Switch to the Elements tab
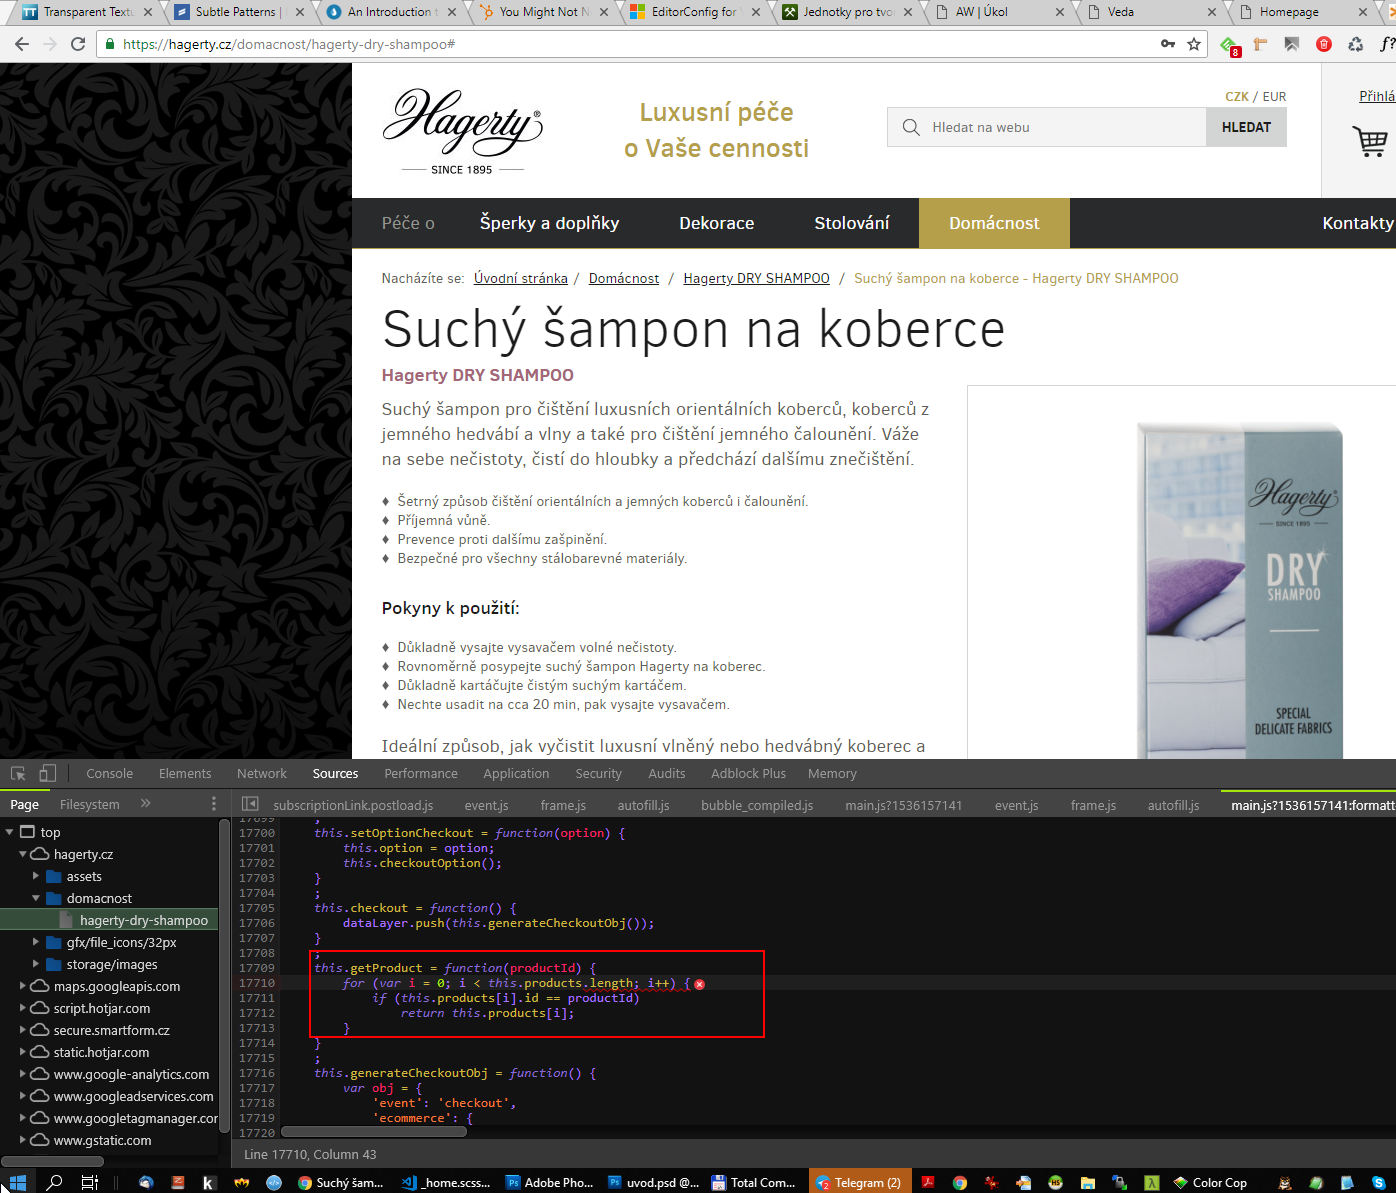 (185, 773)
